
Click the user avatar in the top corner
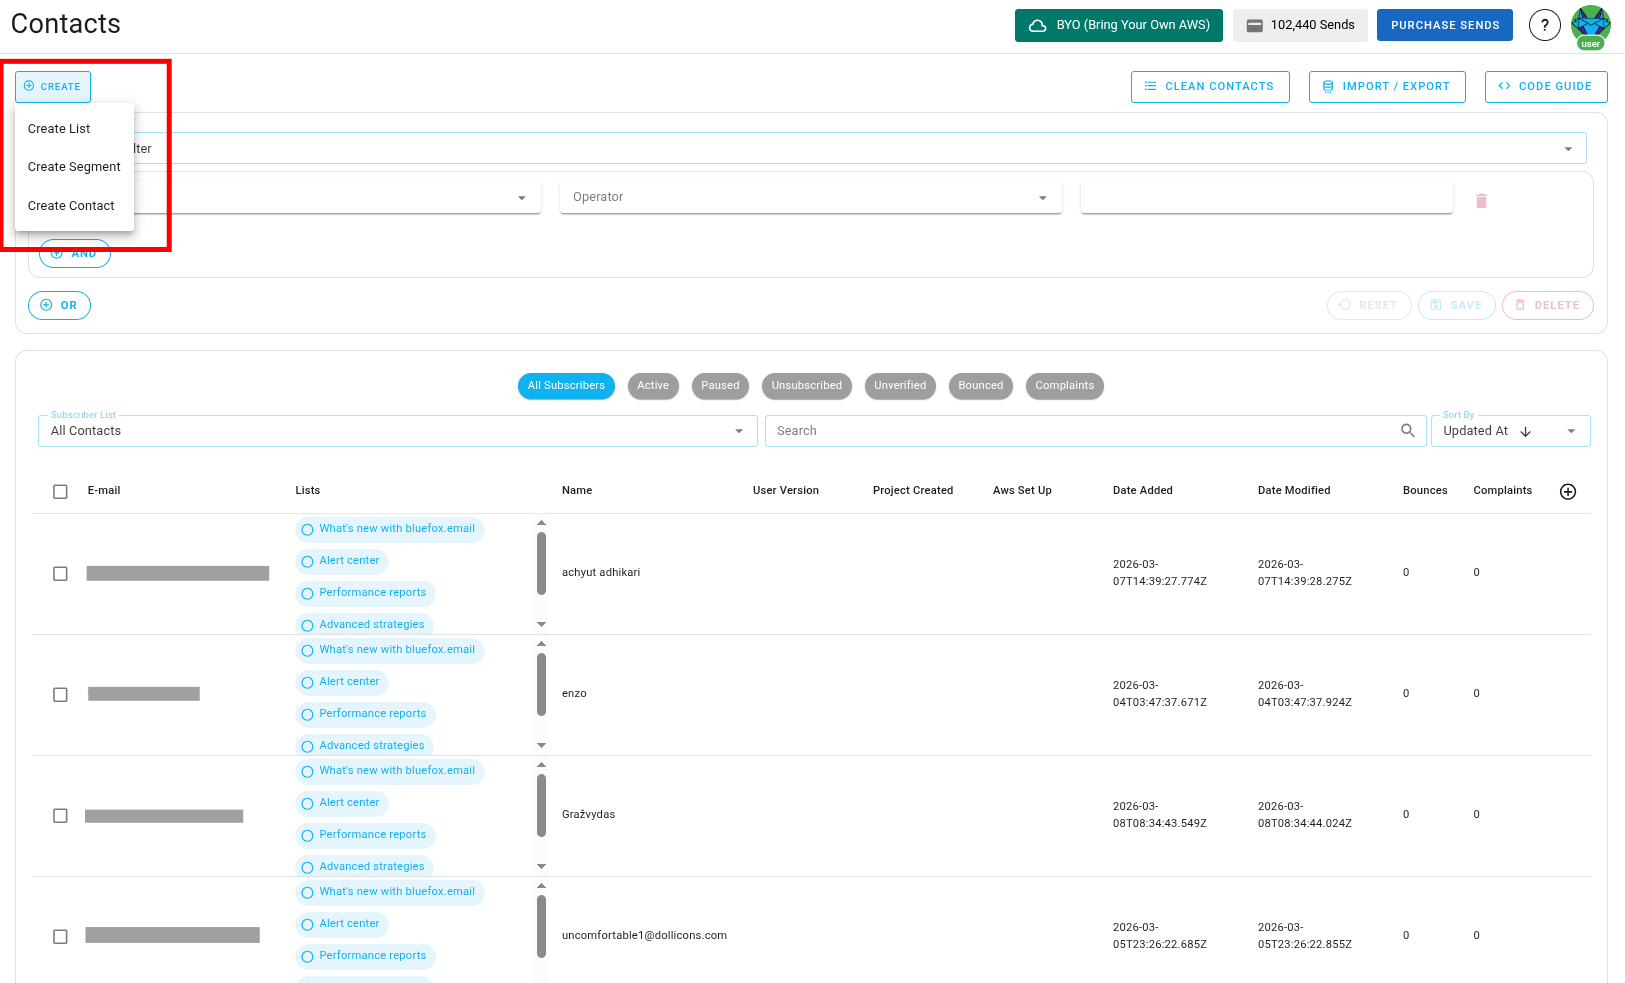[1590, 25]
